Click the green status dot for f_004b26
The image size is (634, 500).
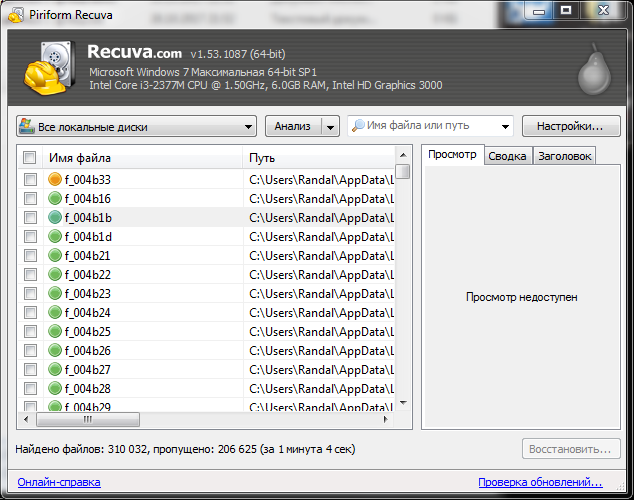pyautogui.click(x=55, y=350)
